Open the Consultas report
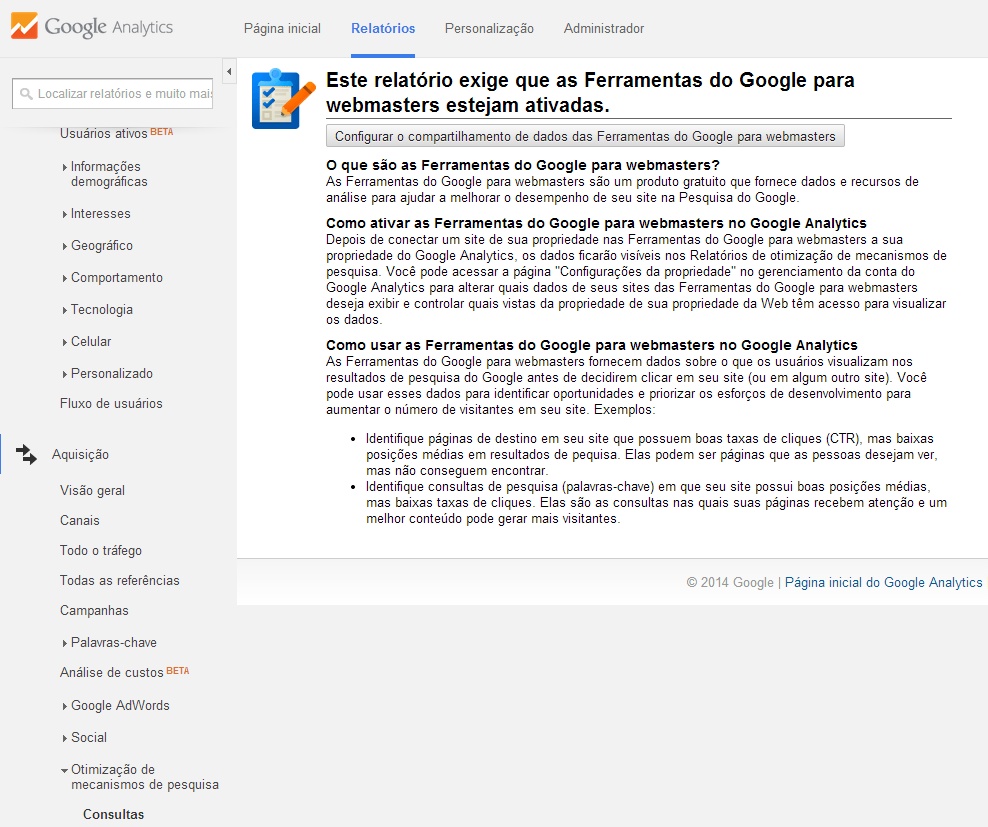The height and width of the screenshot is (827, 988). click(x=113, y=814)
